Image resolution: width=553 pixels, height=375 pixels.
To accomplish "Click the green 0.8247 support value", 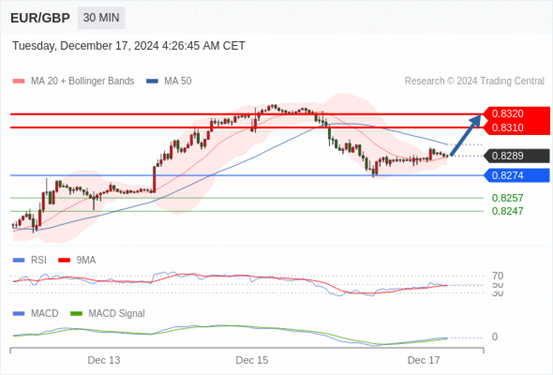I will pos(508,211).
